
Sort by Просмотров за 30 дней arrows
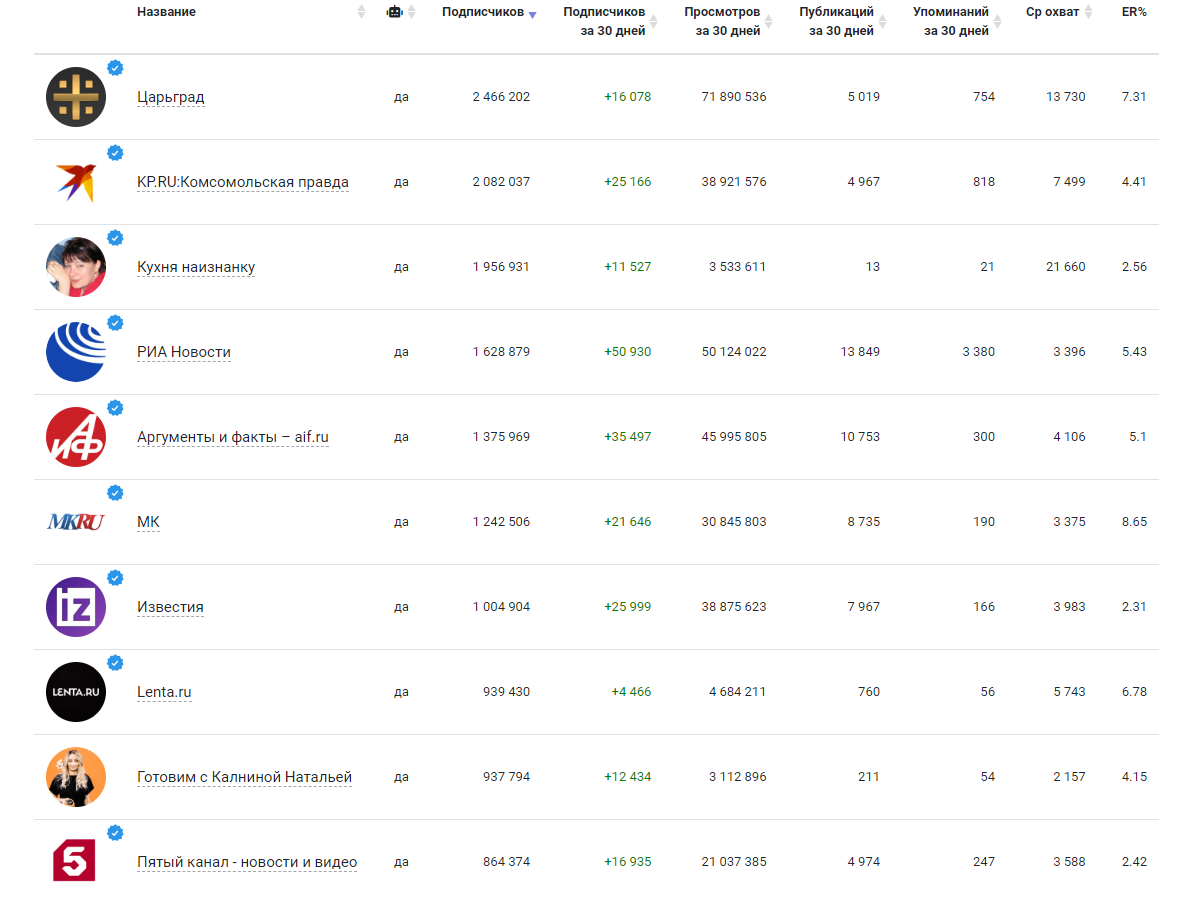coord(768,22)
